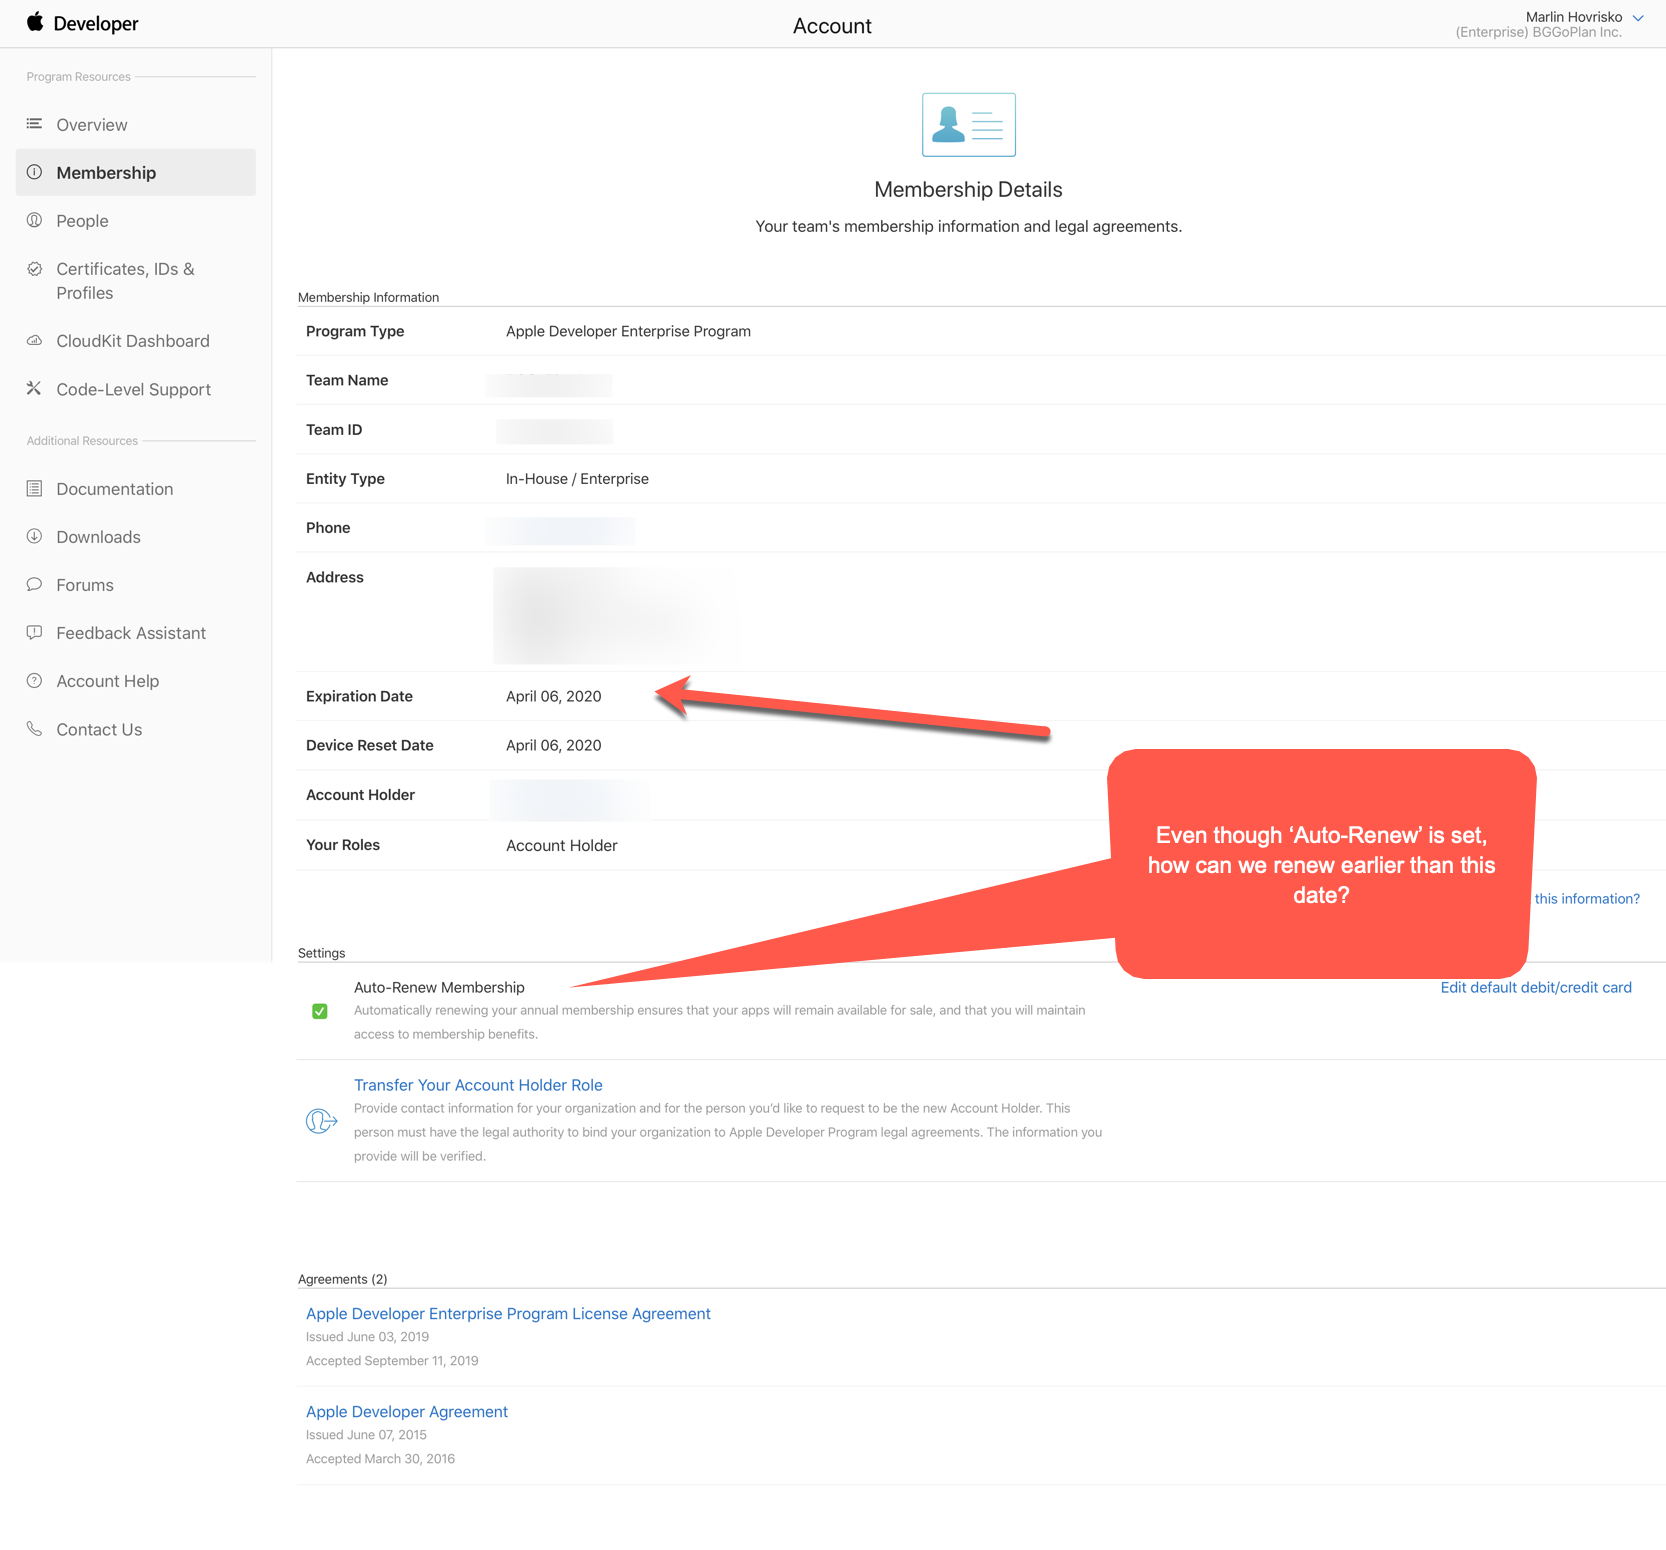Viewport: 1666px width, 1550px height.
Task: Click the People person icon
Action: pyautogui.click(x=34, y=220)
